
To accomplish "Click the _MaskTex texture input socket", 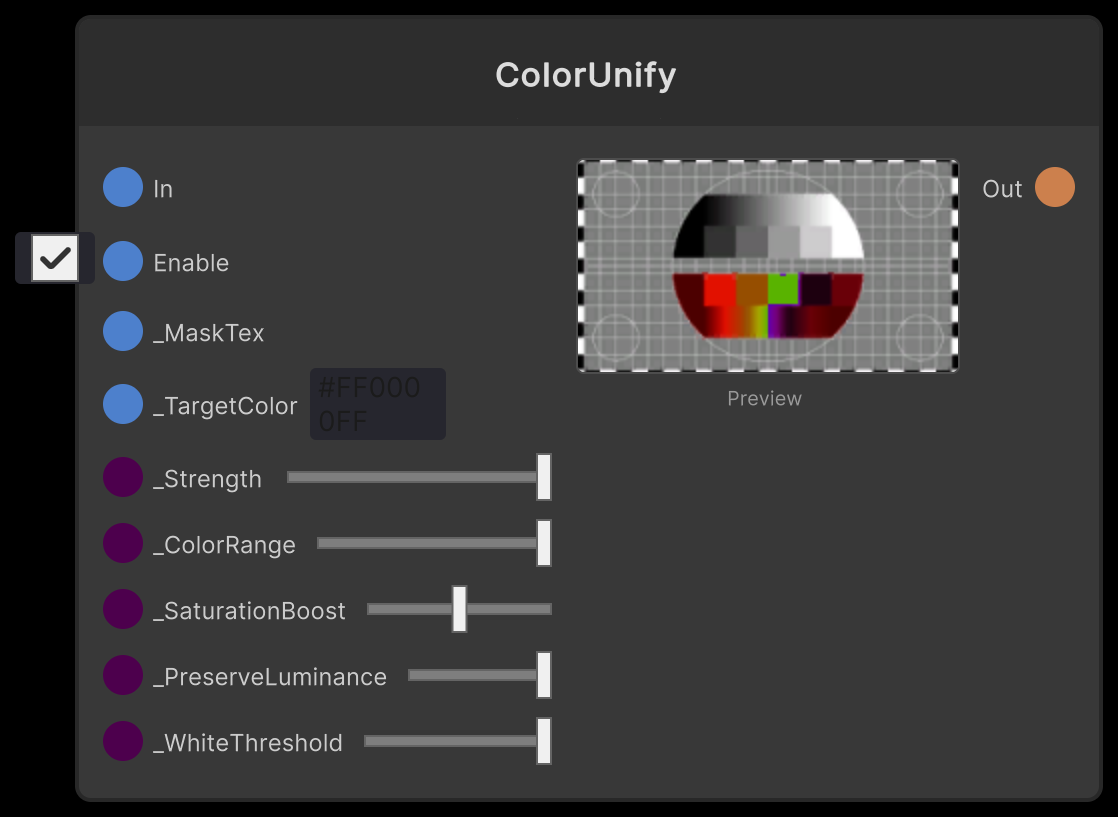I will (x=123, y=331).
